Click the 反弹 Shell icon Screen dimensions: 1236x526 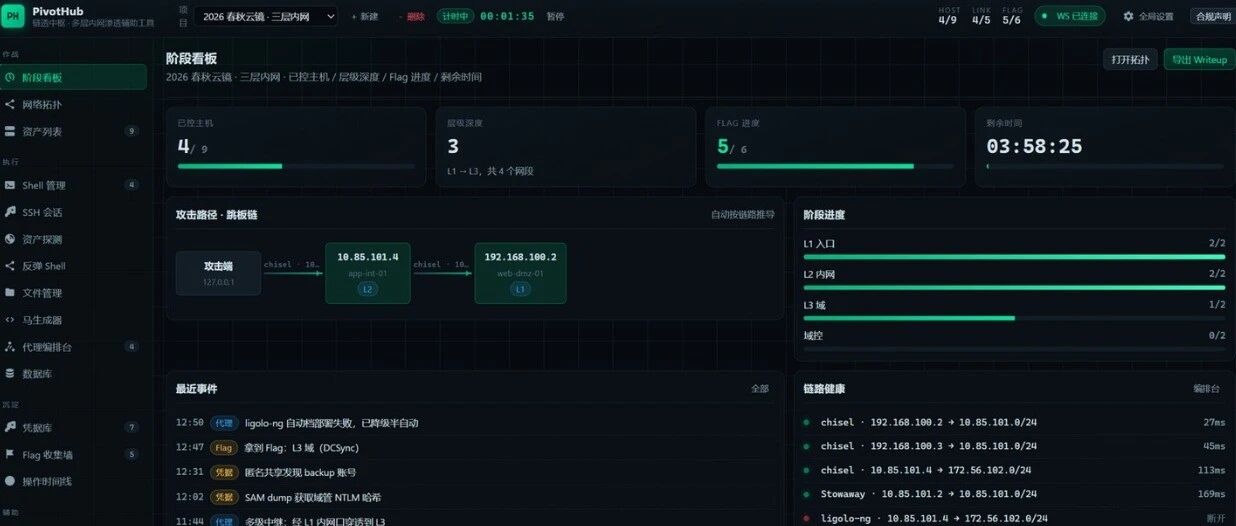pyautogui.click(x=10, y=266)
